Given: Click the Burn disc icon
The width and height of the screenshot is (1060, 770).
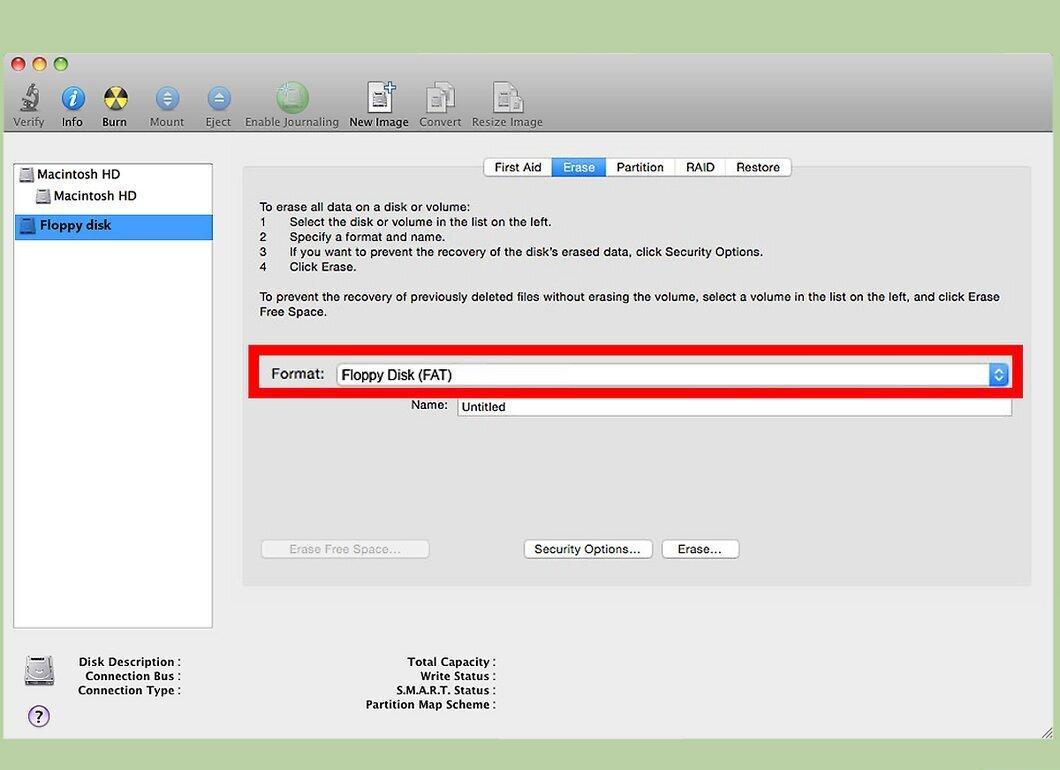Looking at the screenshot, I should [x=115, y=99].
